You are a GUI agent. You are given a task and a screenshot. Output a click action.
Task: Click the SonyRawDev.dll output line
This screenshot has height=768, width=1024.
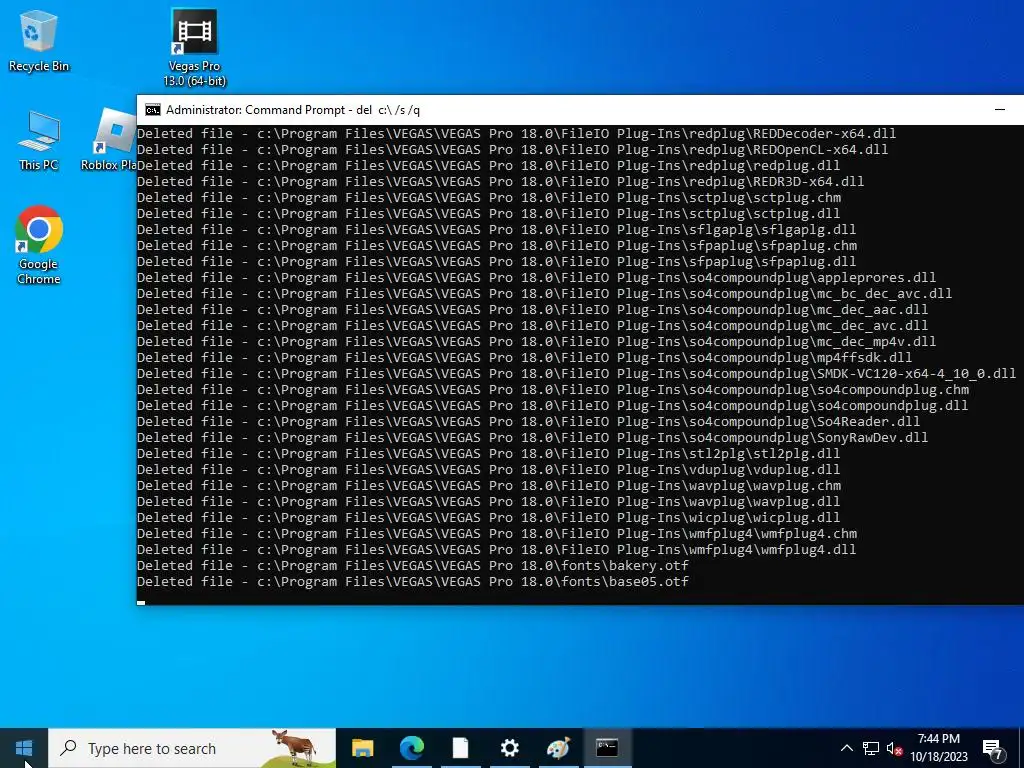(532, 438)
